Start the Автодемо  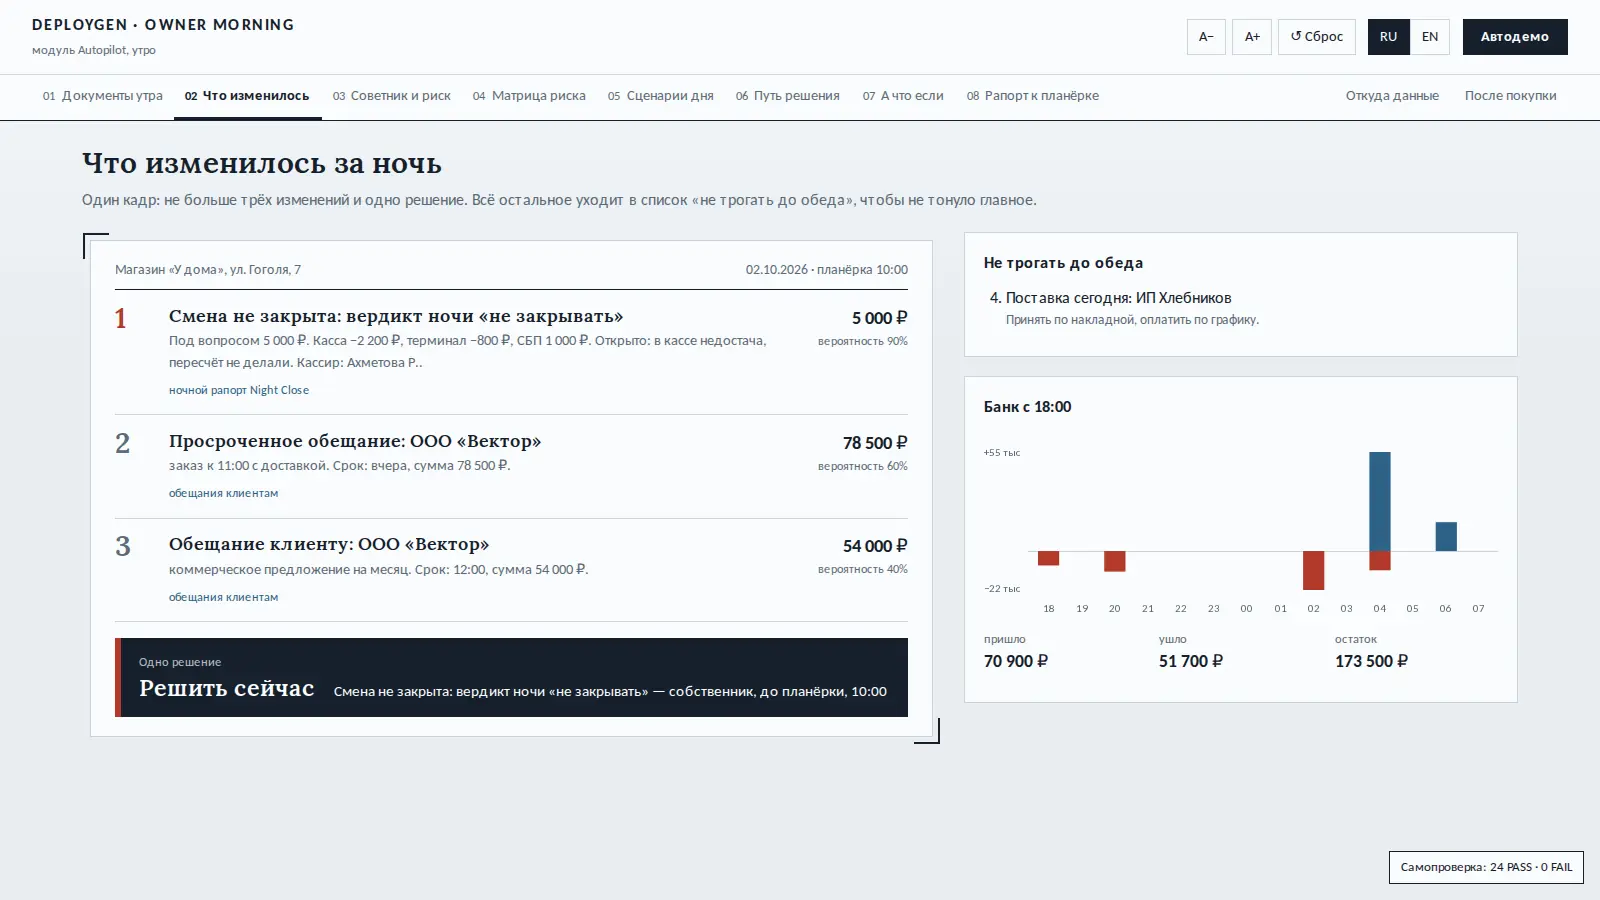[x=1515, y=37]
